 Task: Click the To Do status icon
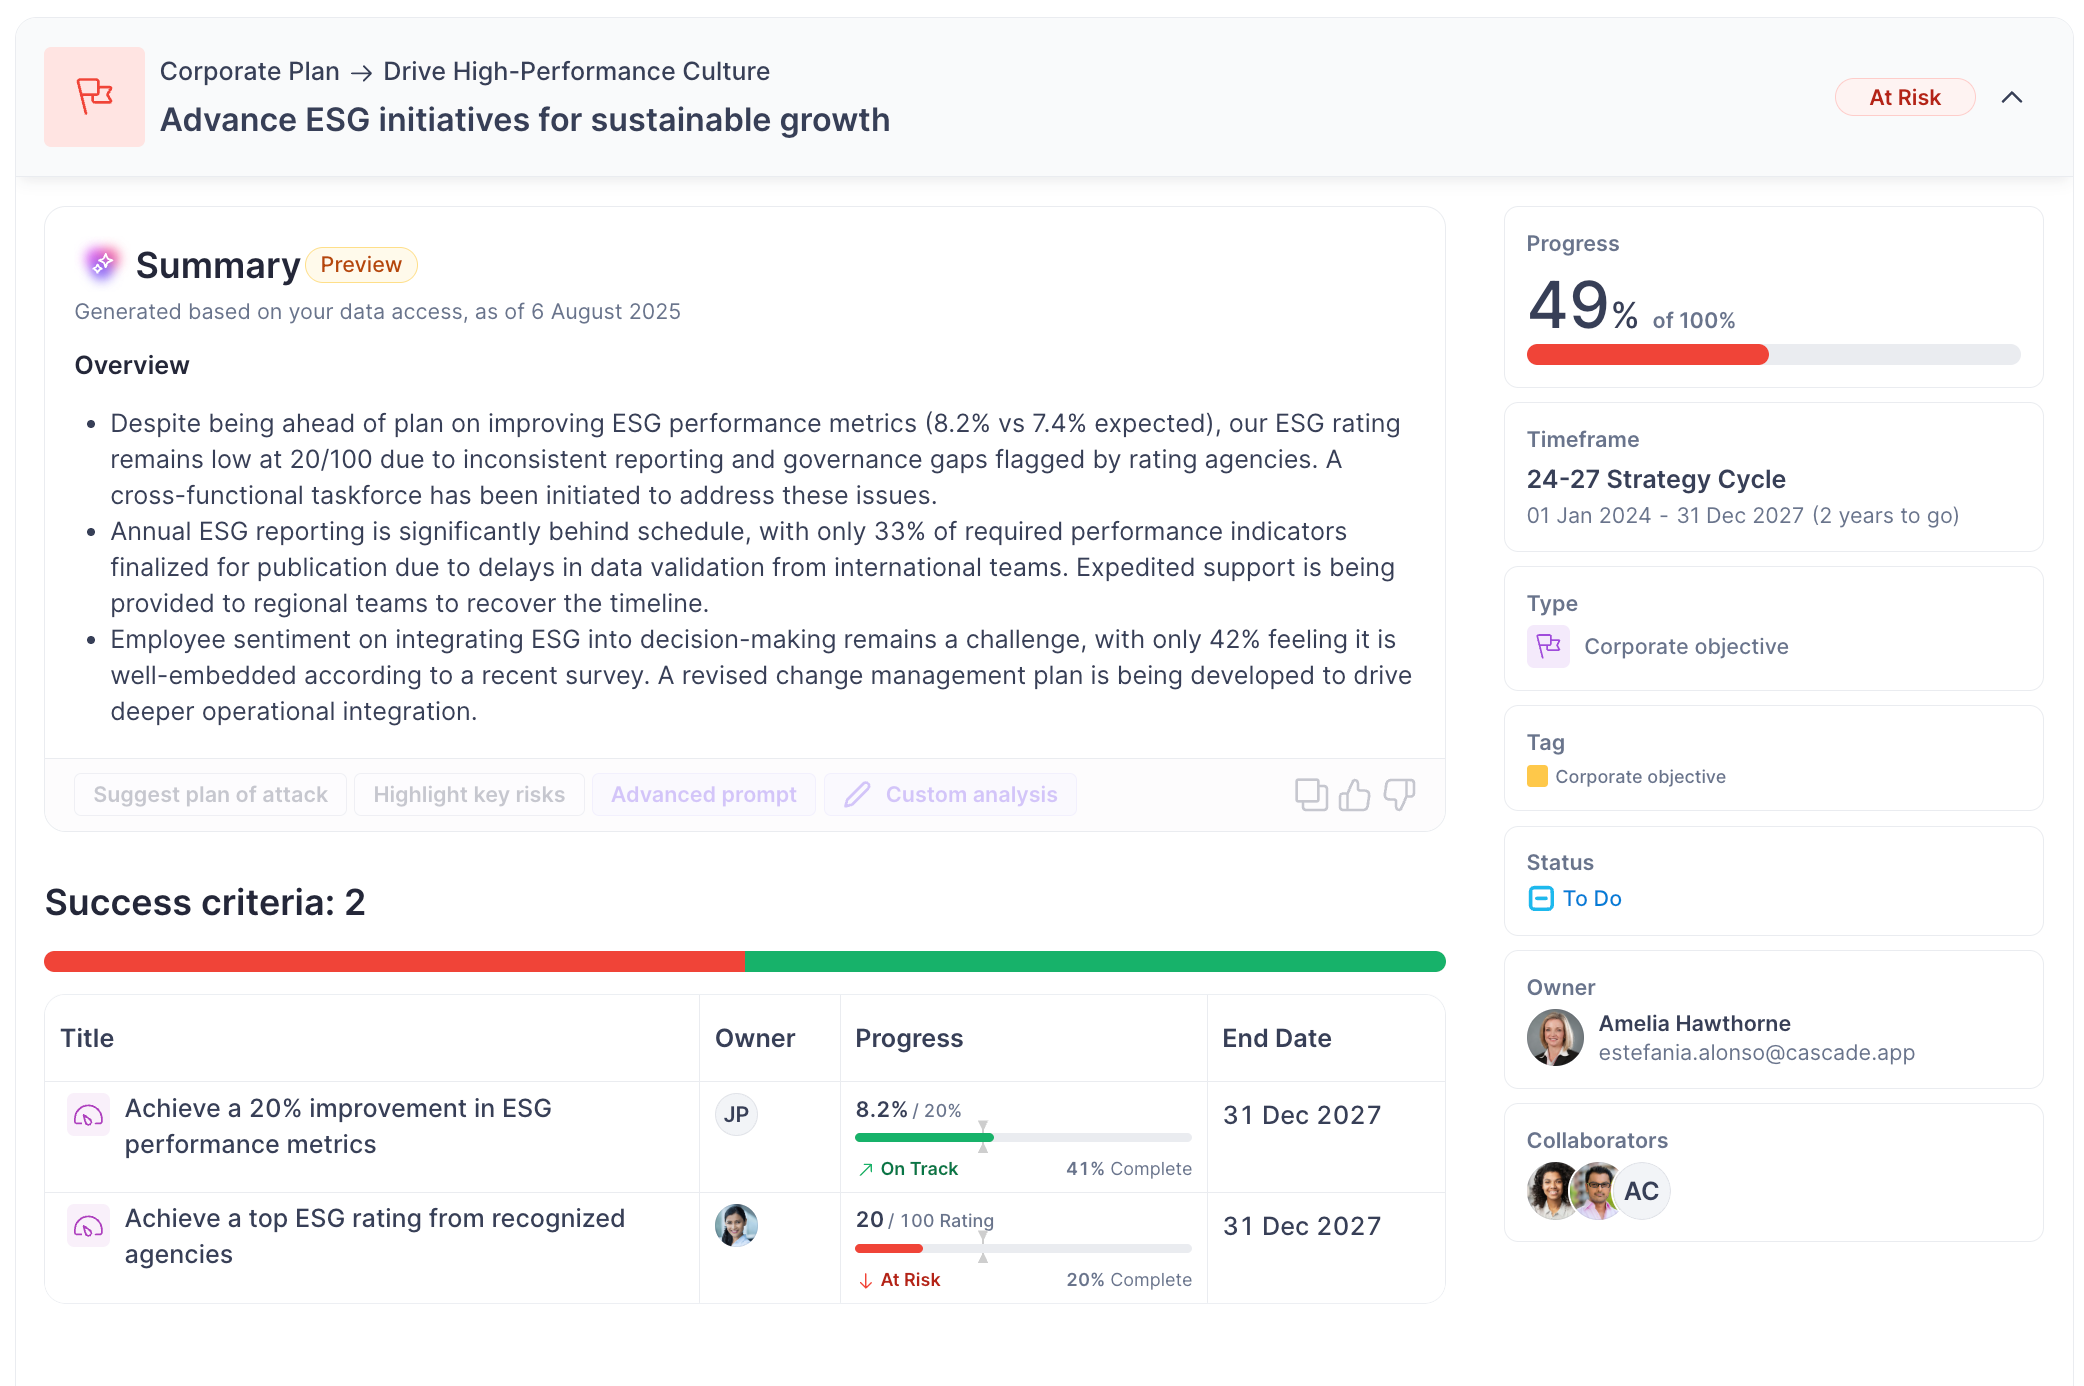(x=1541, y=899)
